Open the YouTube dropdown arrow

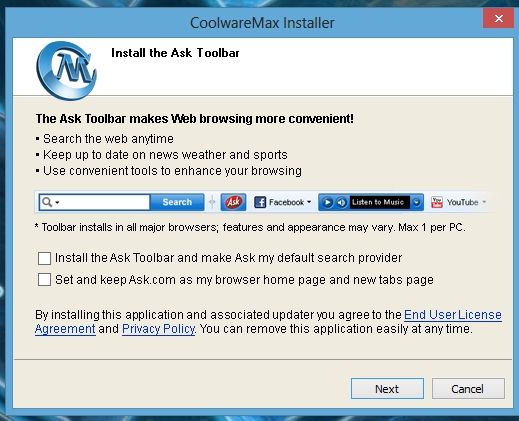(x=484, y=202)
